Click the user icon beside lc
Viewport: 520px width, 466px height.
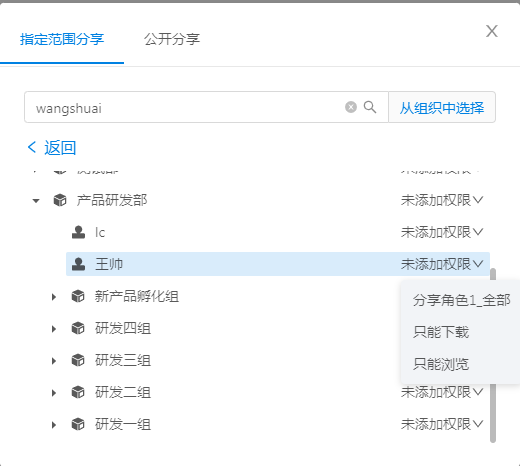(78, 232)
